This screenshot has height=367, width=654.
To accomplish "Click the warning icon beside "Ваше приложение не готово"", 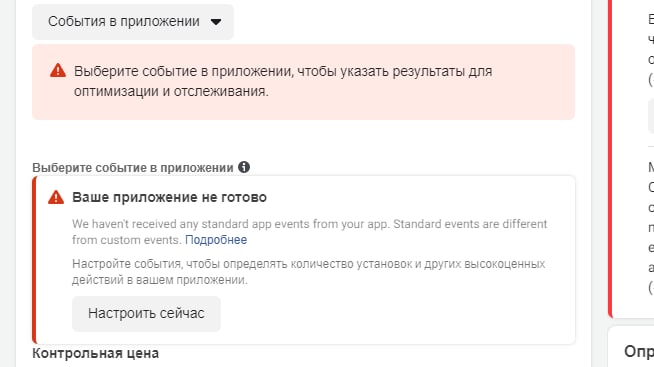I will pos(56,197).
